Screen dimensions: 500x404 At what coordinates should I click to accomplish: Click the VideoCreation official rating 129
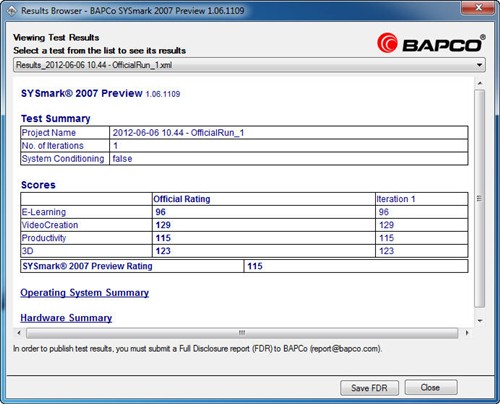click(163, 225)
